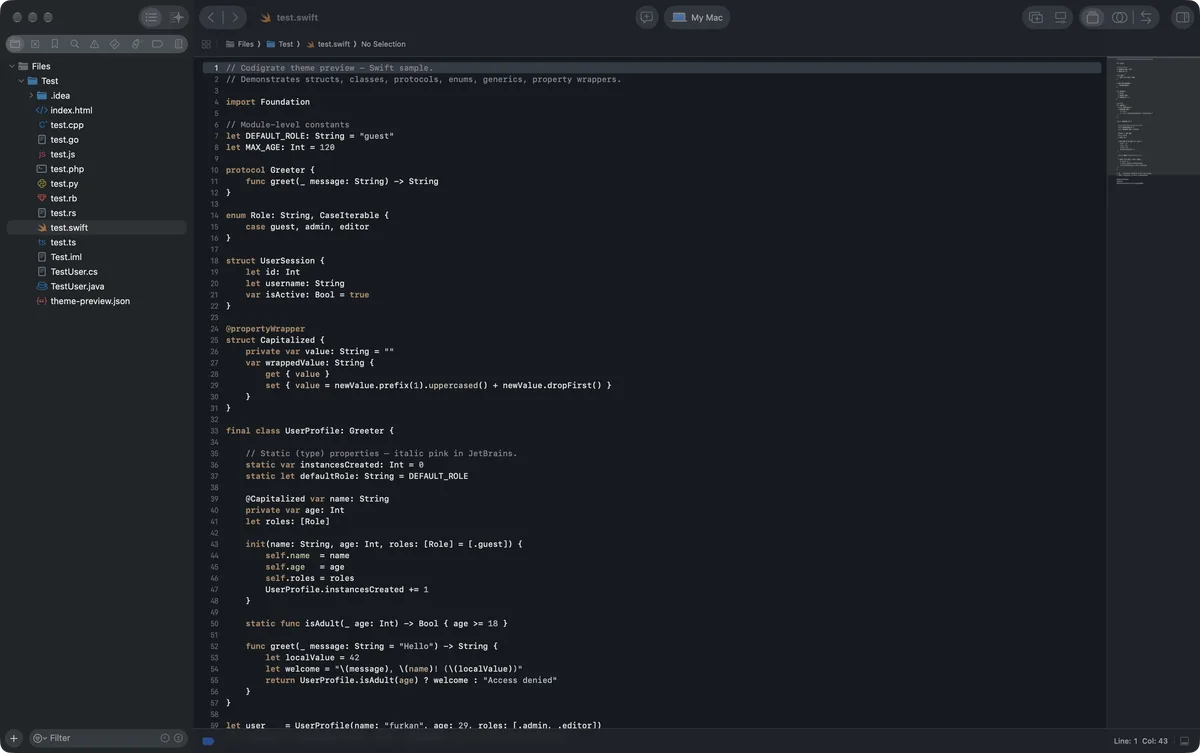Open the Files breadcrumb menu
Screen dimensions: 1200x753
pyautogui.click(x=238, y=44)
